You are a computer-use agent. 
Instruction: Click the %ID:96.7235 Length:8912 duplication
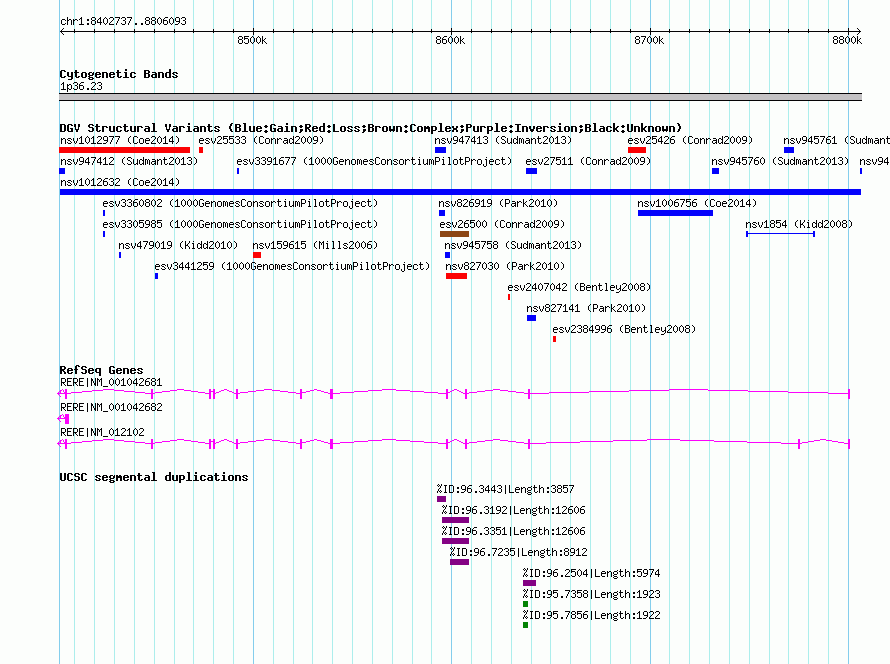click(x=519, y=552)
